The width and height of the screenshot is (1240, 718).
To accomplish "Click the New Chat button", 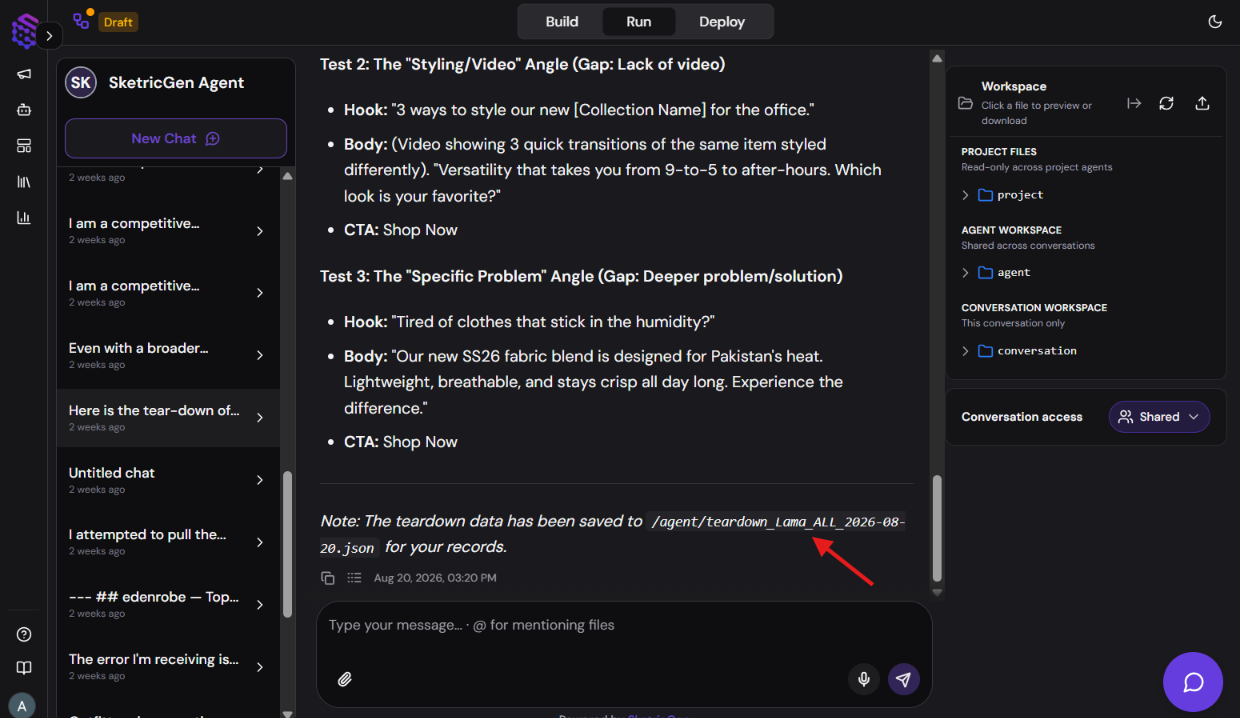I will (x=176, y=139).
